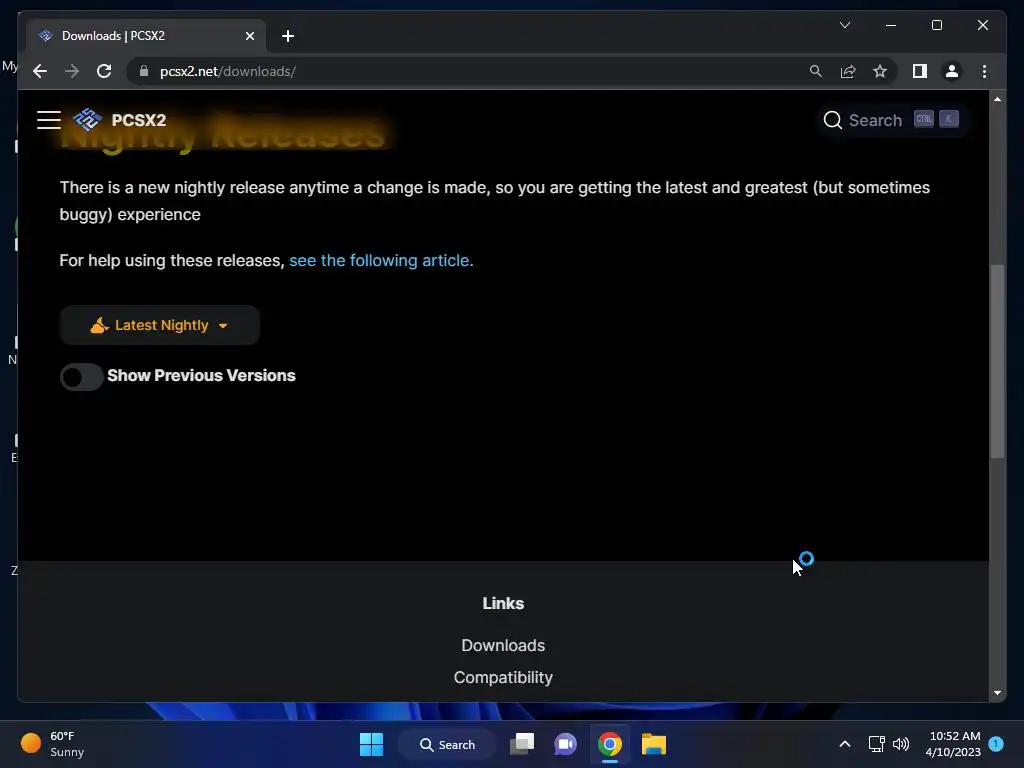1024x768 pixels.
Task: Open the Downloads footer link
Action: point(503,645)
